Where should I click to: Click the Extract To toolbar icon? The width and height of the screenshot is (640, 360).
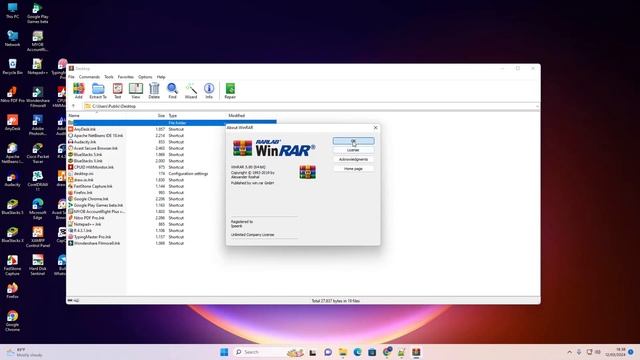pyautogui.click(x=98, y=91)
